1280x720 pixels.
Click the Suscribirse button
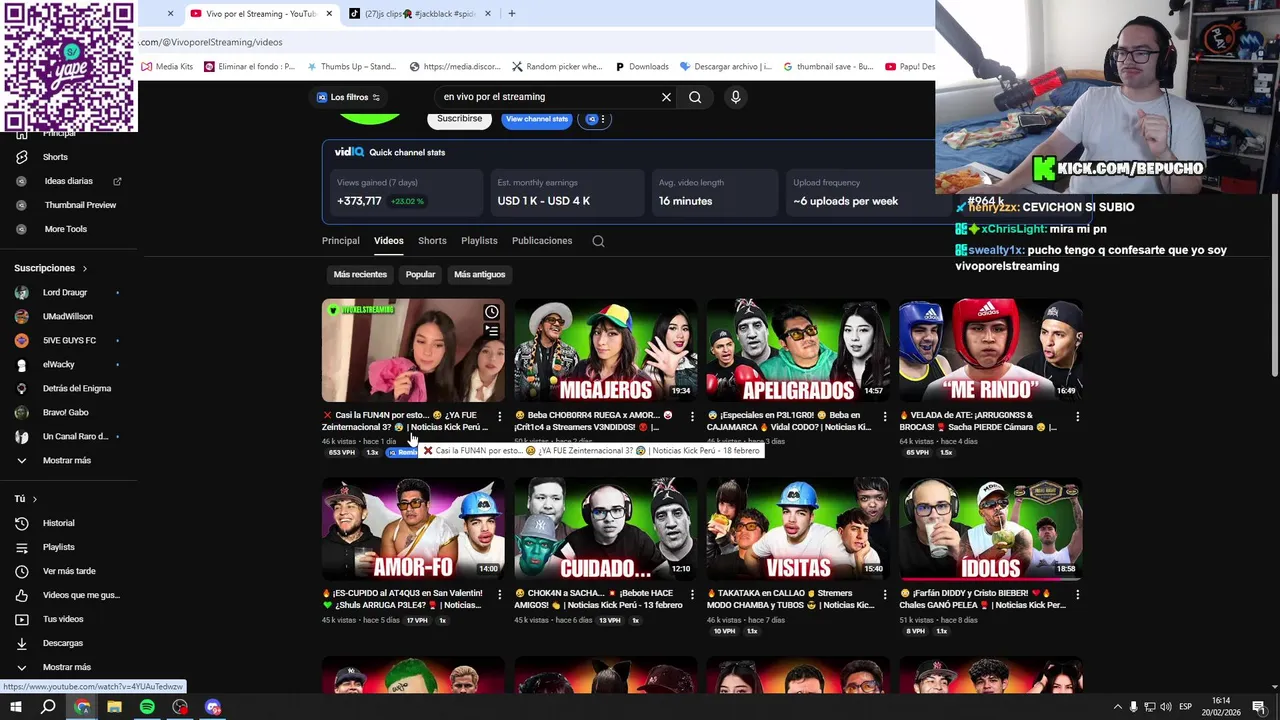(x=459, y=119)
